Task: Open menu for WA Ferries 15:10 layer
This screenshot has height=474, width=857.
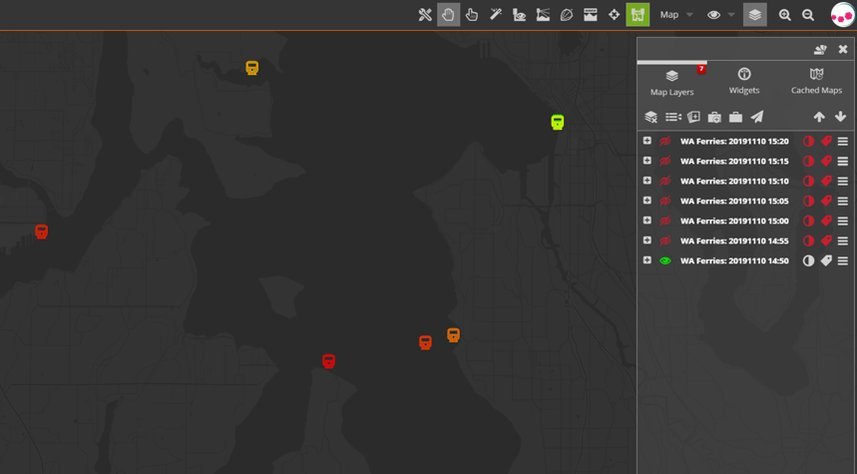Action: [843, 181]
